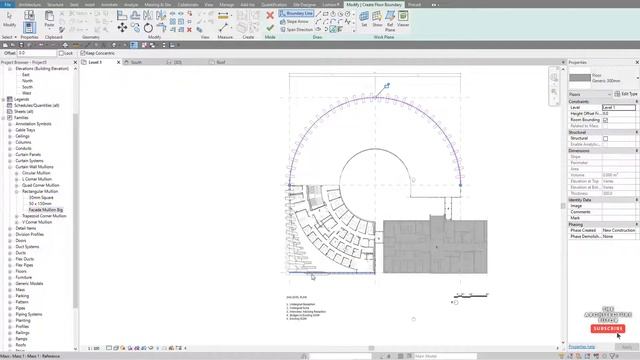Click the Measure Between Two References icon
Viewport: 640px width, 360px height.
point(223,28)
